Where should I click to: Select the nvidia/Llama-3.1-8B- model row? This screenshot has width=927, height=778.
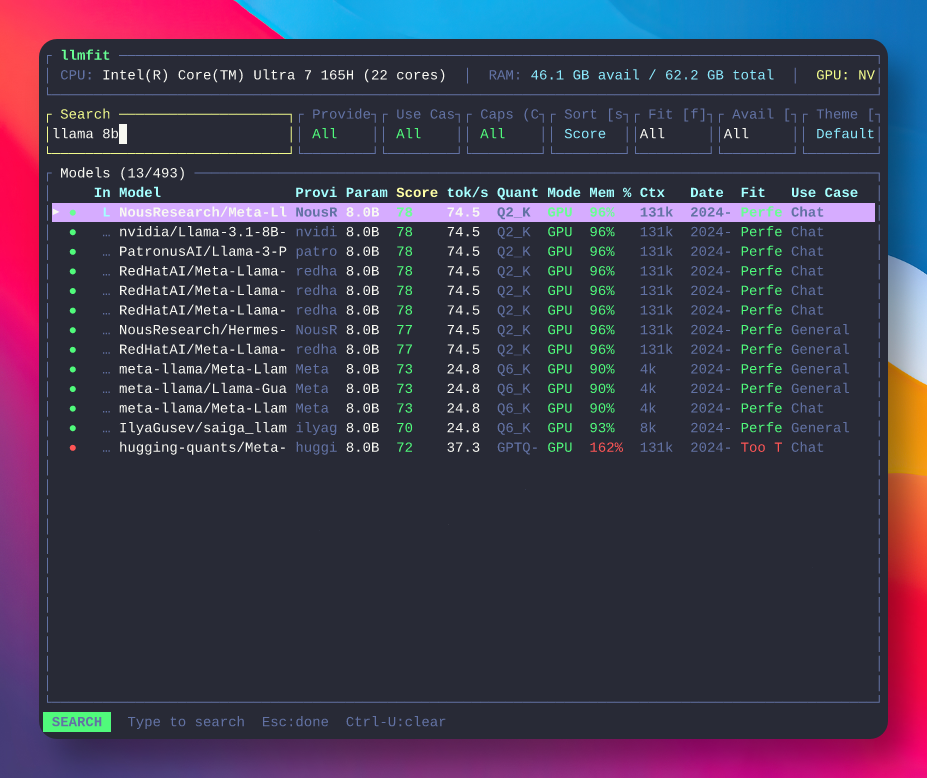coord(463,232)
